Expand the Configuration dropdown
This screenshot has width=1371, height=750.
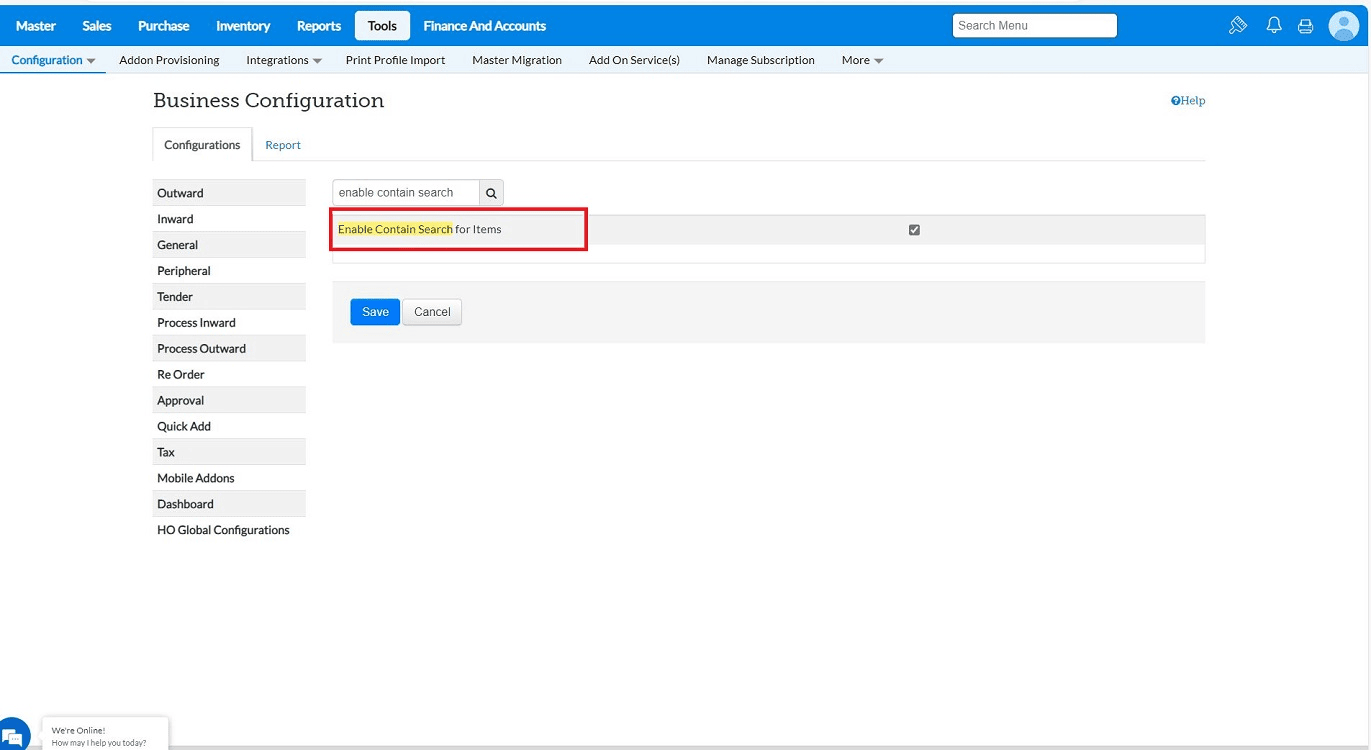pyautogui.click(x=53, y=60)
